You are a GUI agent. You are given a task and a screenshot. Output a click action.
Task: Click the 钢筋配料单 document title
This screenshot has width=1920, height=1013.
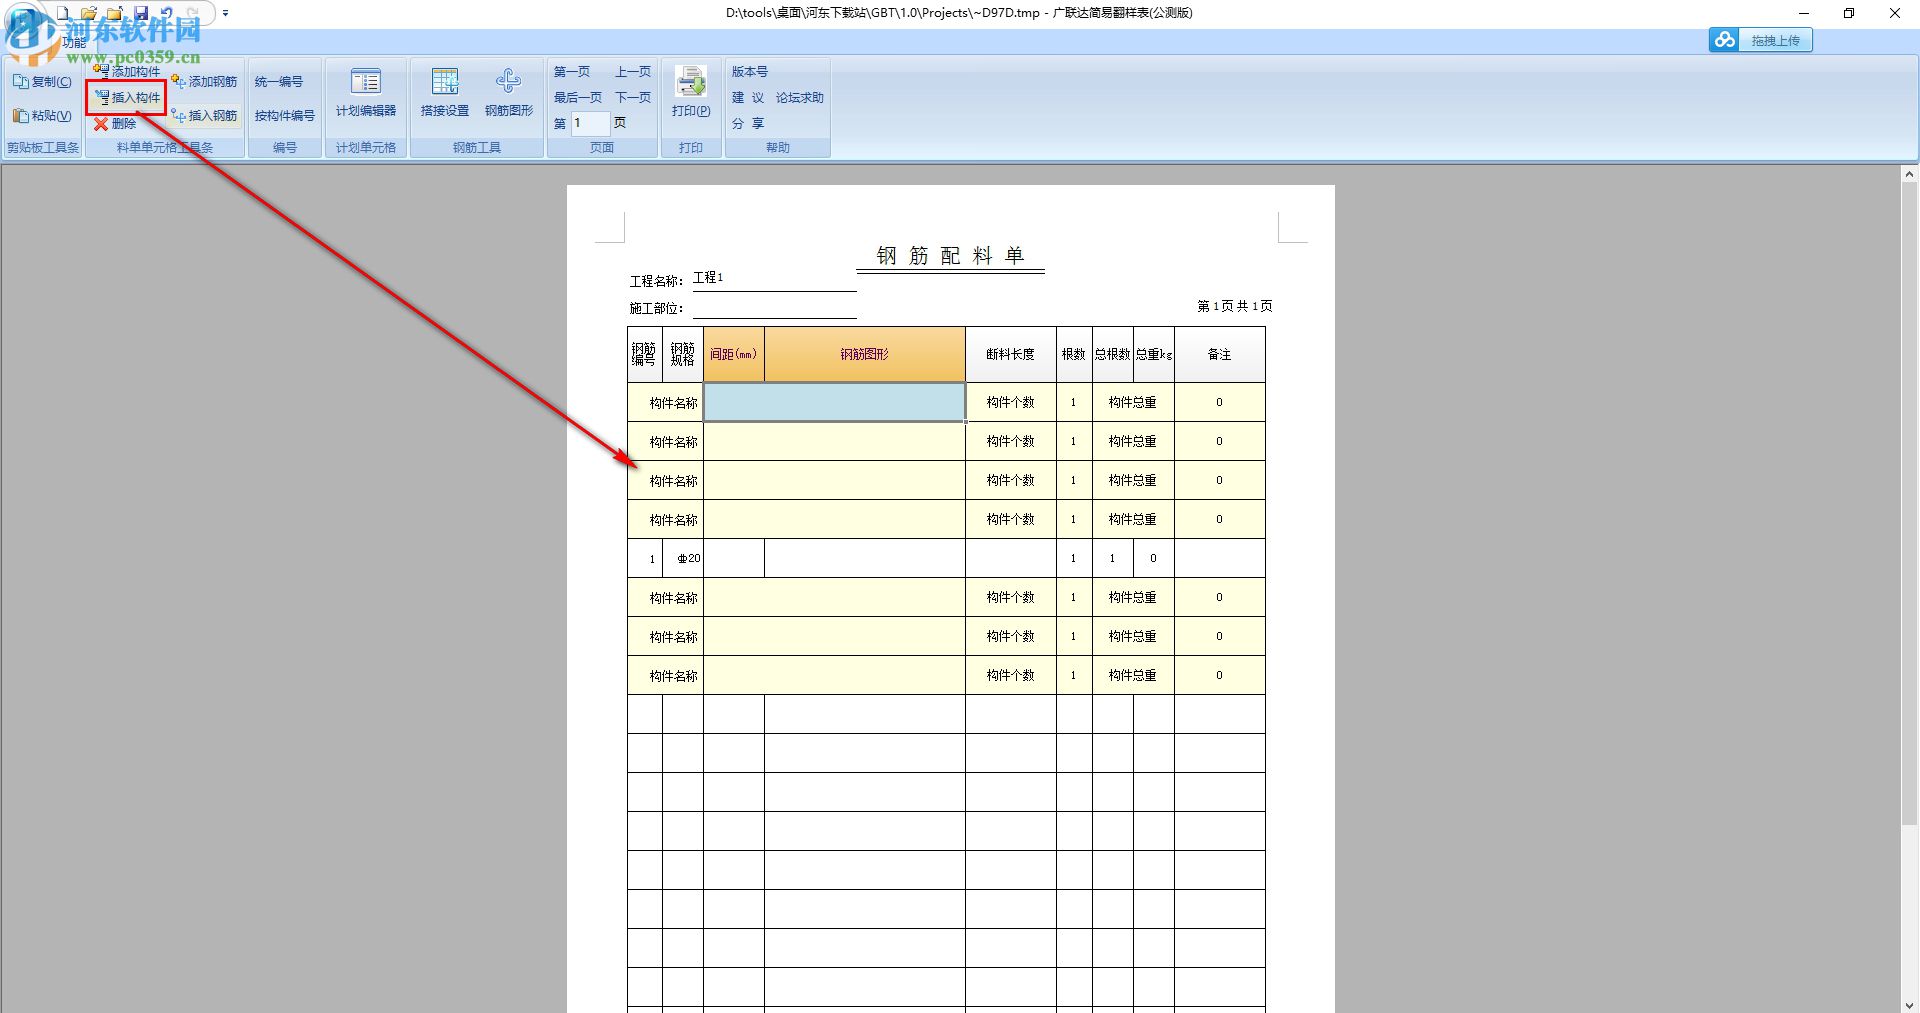click(x=951, y=256)
